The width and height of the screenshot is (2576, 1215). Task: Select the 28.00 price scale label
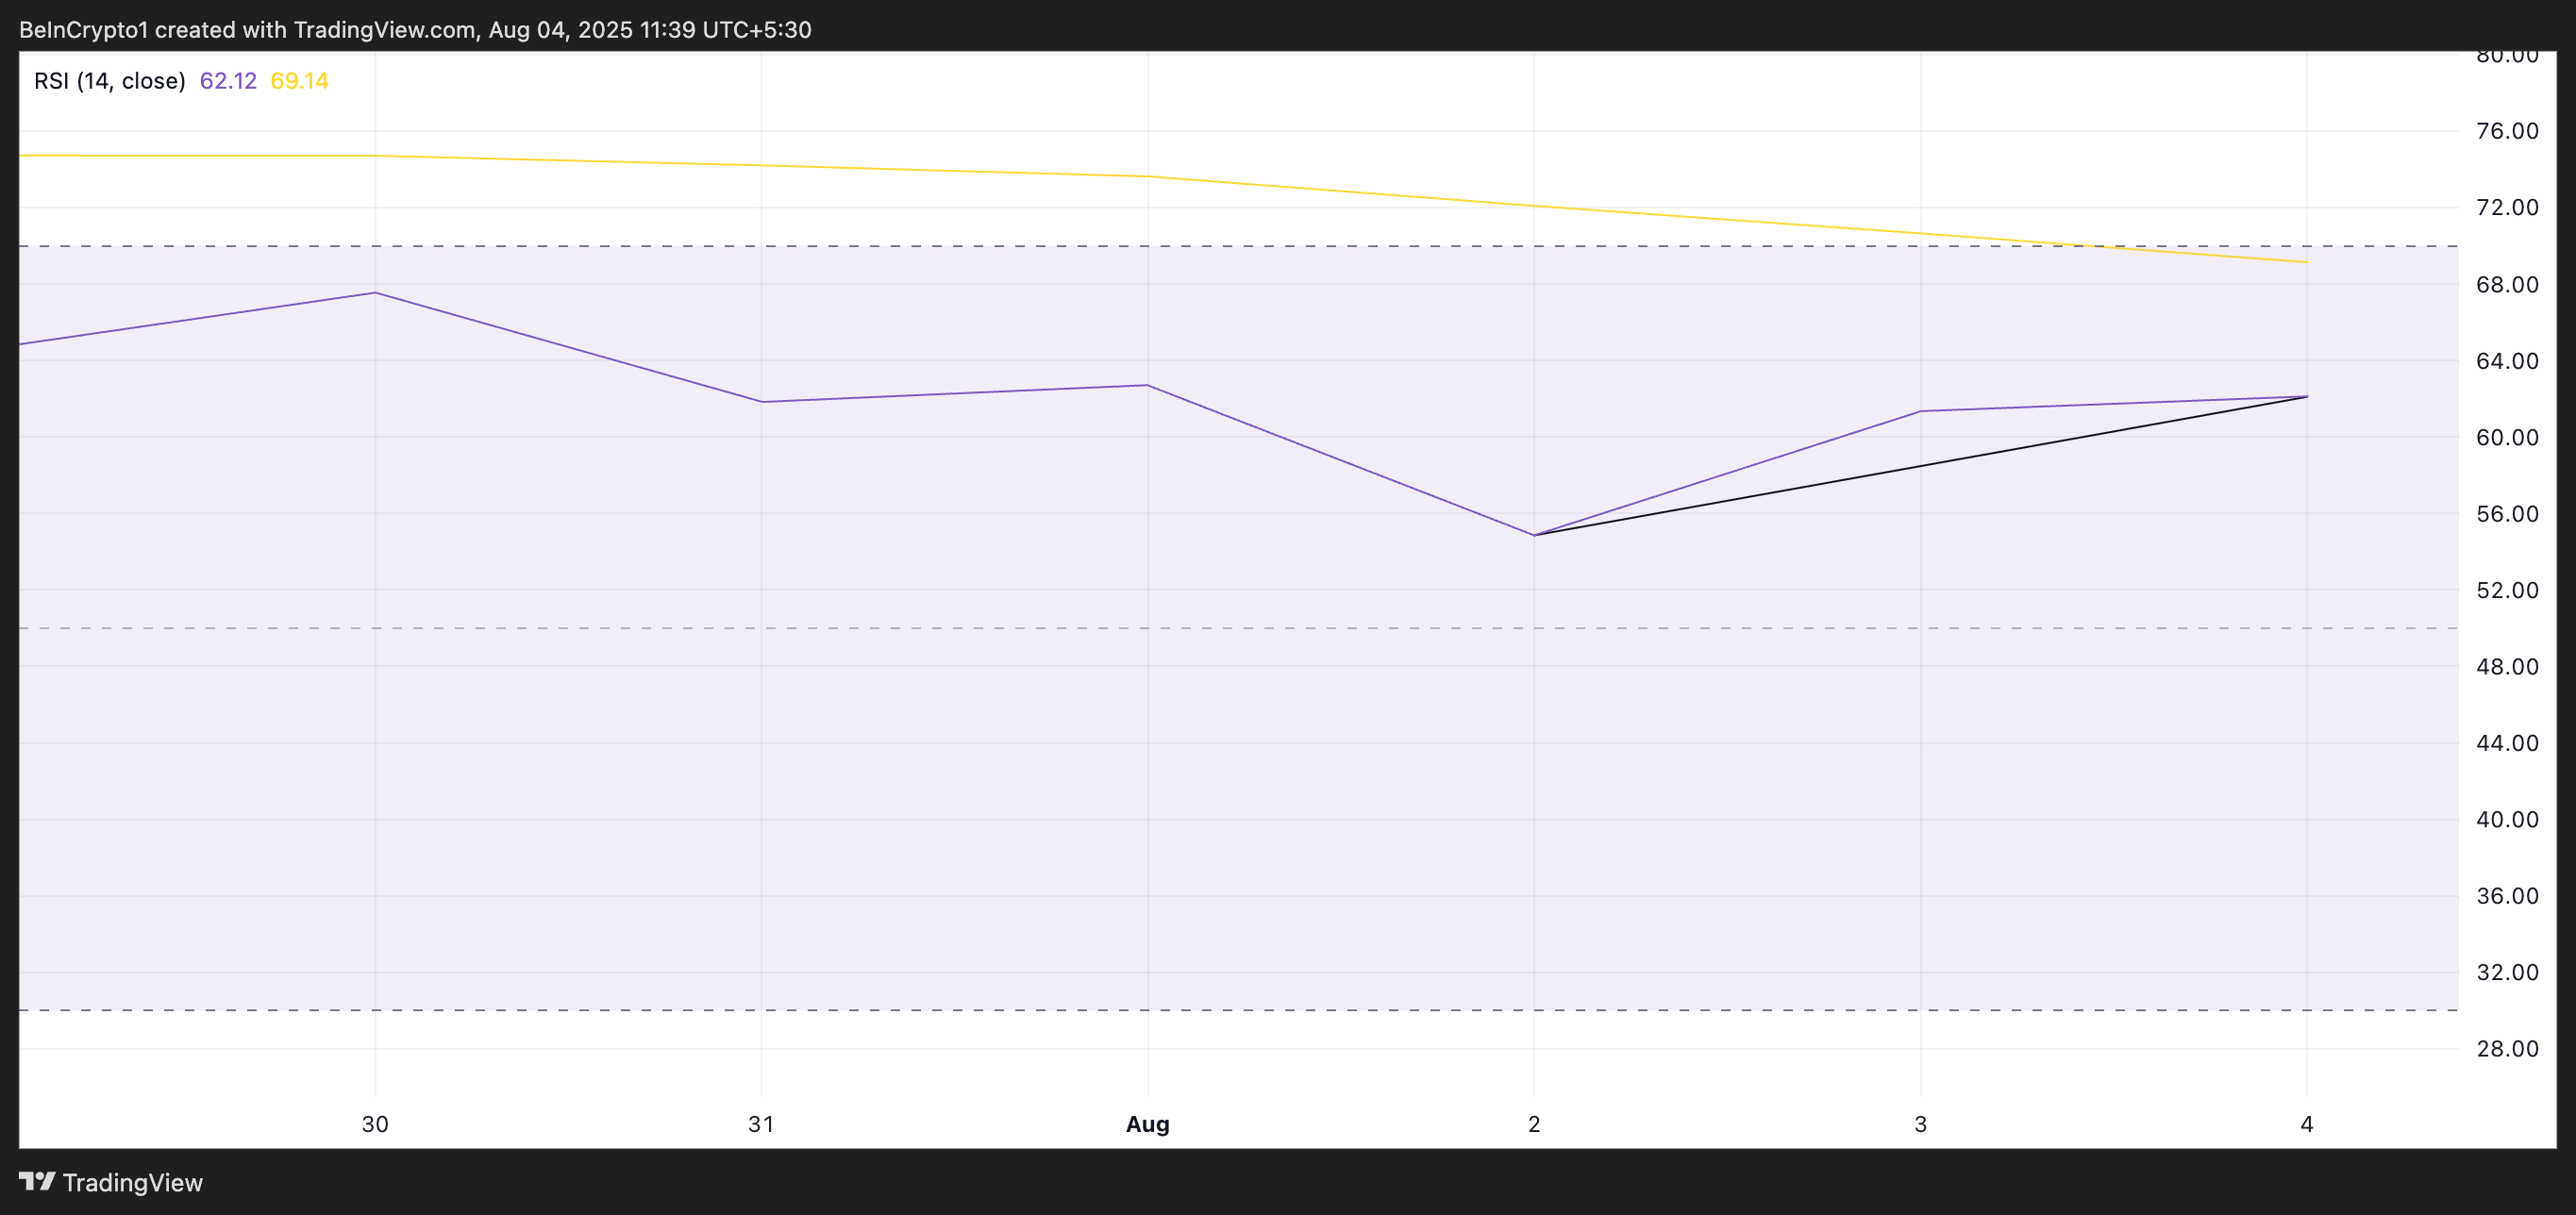[x=2509, y=1048]
